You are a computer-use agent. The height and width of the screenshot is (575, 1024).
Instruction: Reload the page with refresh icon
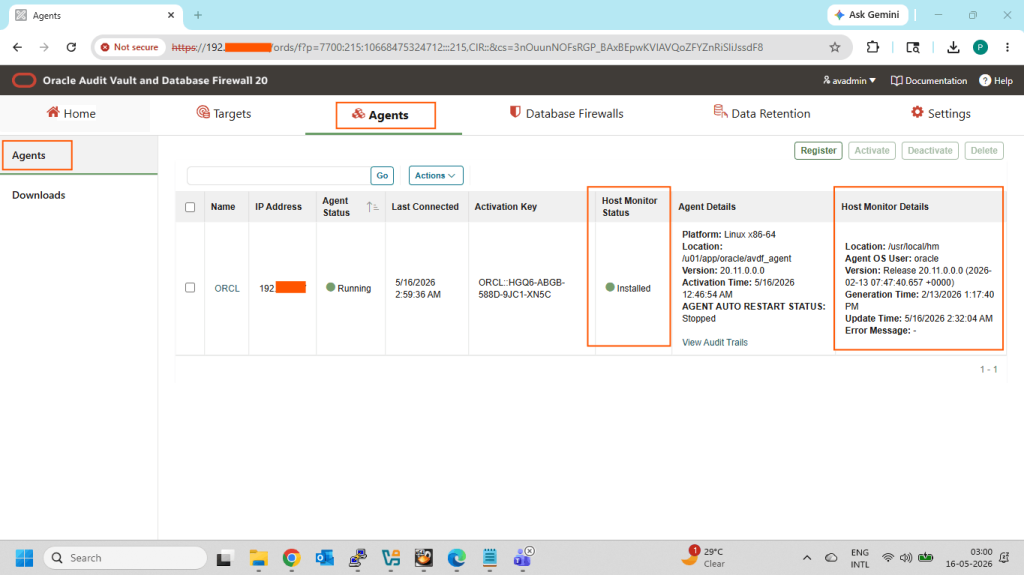coord(71,47)
